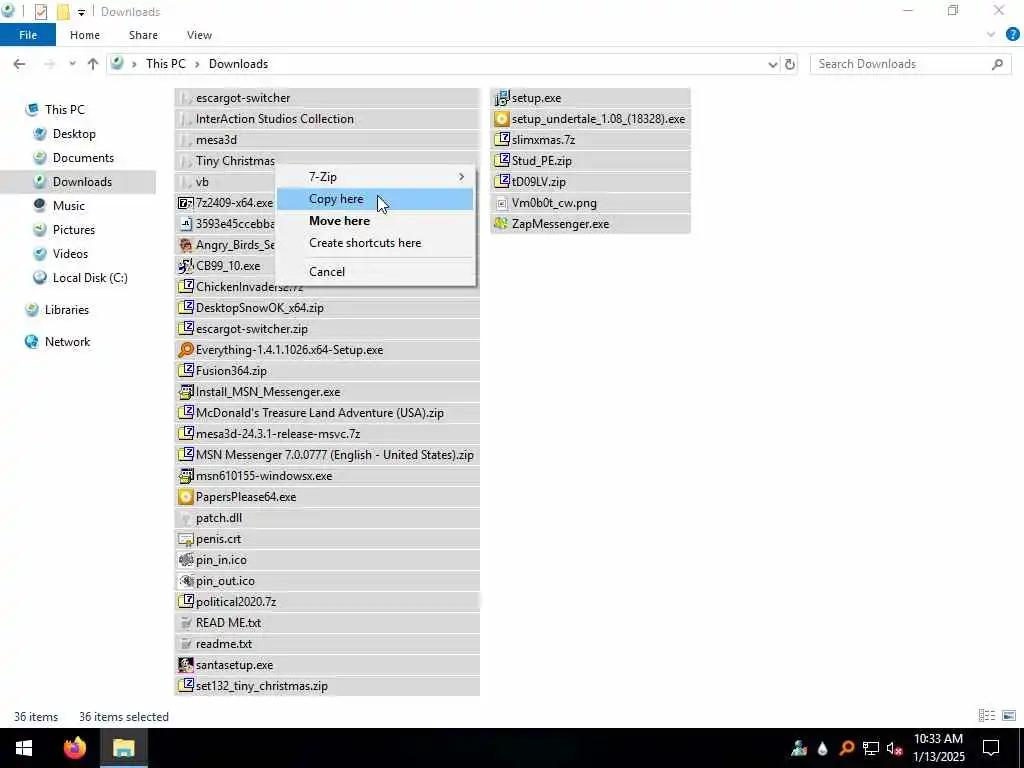Switch to large icons view button
1024x768 pixels.
(1009, 716)
